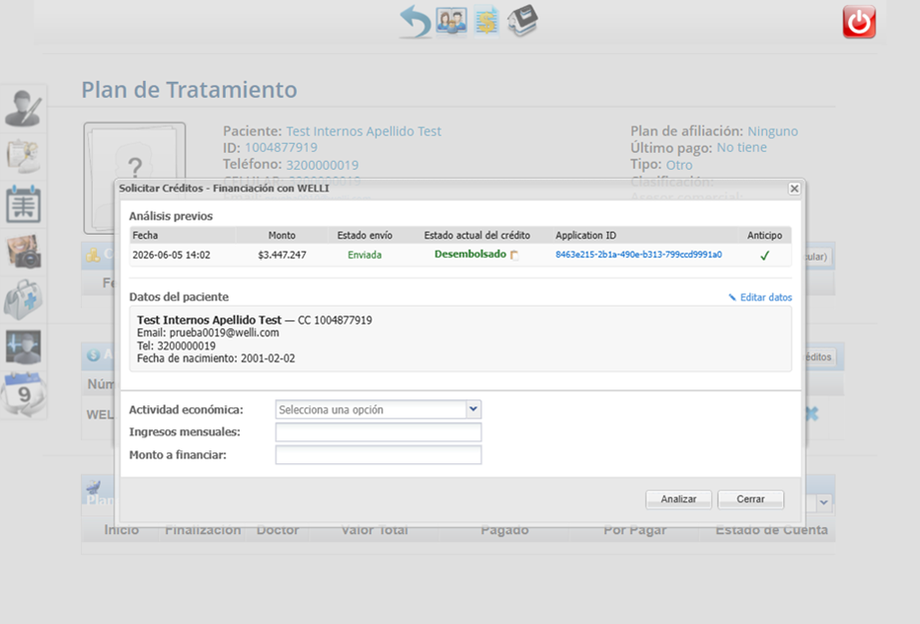Screen dimensions: 920x624
Task: Click the Ninguno affiliation plan value
Action: tap(773, 131)
